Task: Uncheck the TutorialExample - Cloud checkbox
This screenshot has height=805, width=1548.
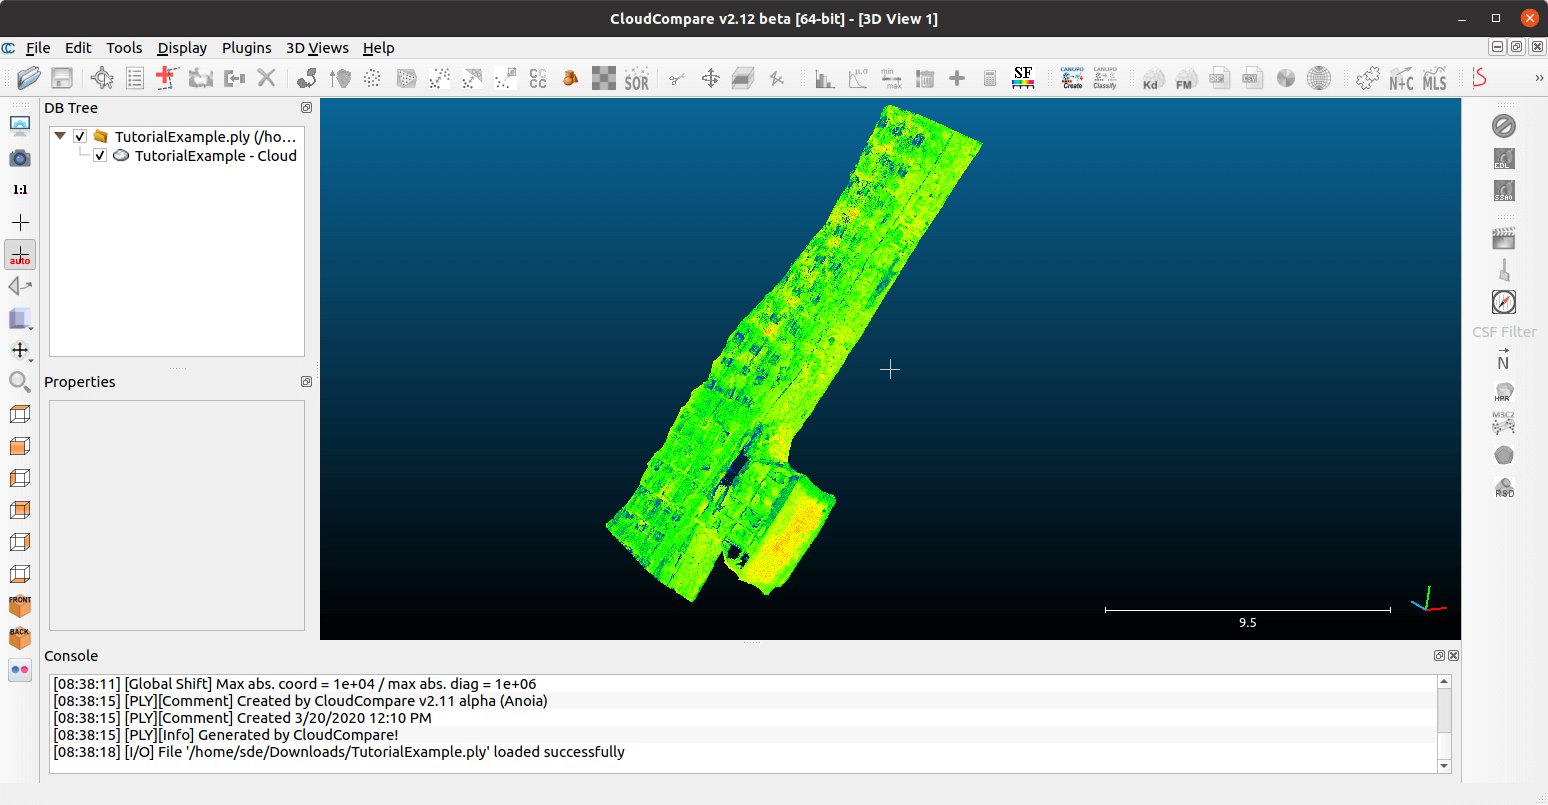Action: (100, 156)
